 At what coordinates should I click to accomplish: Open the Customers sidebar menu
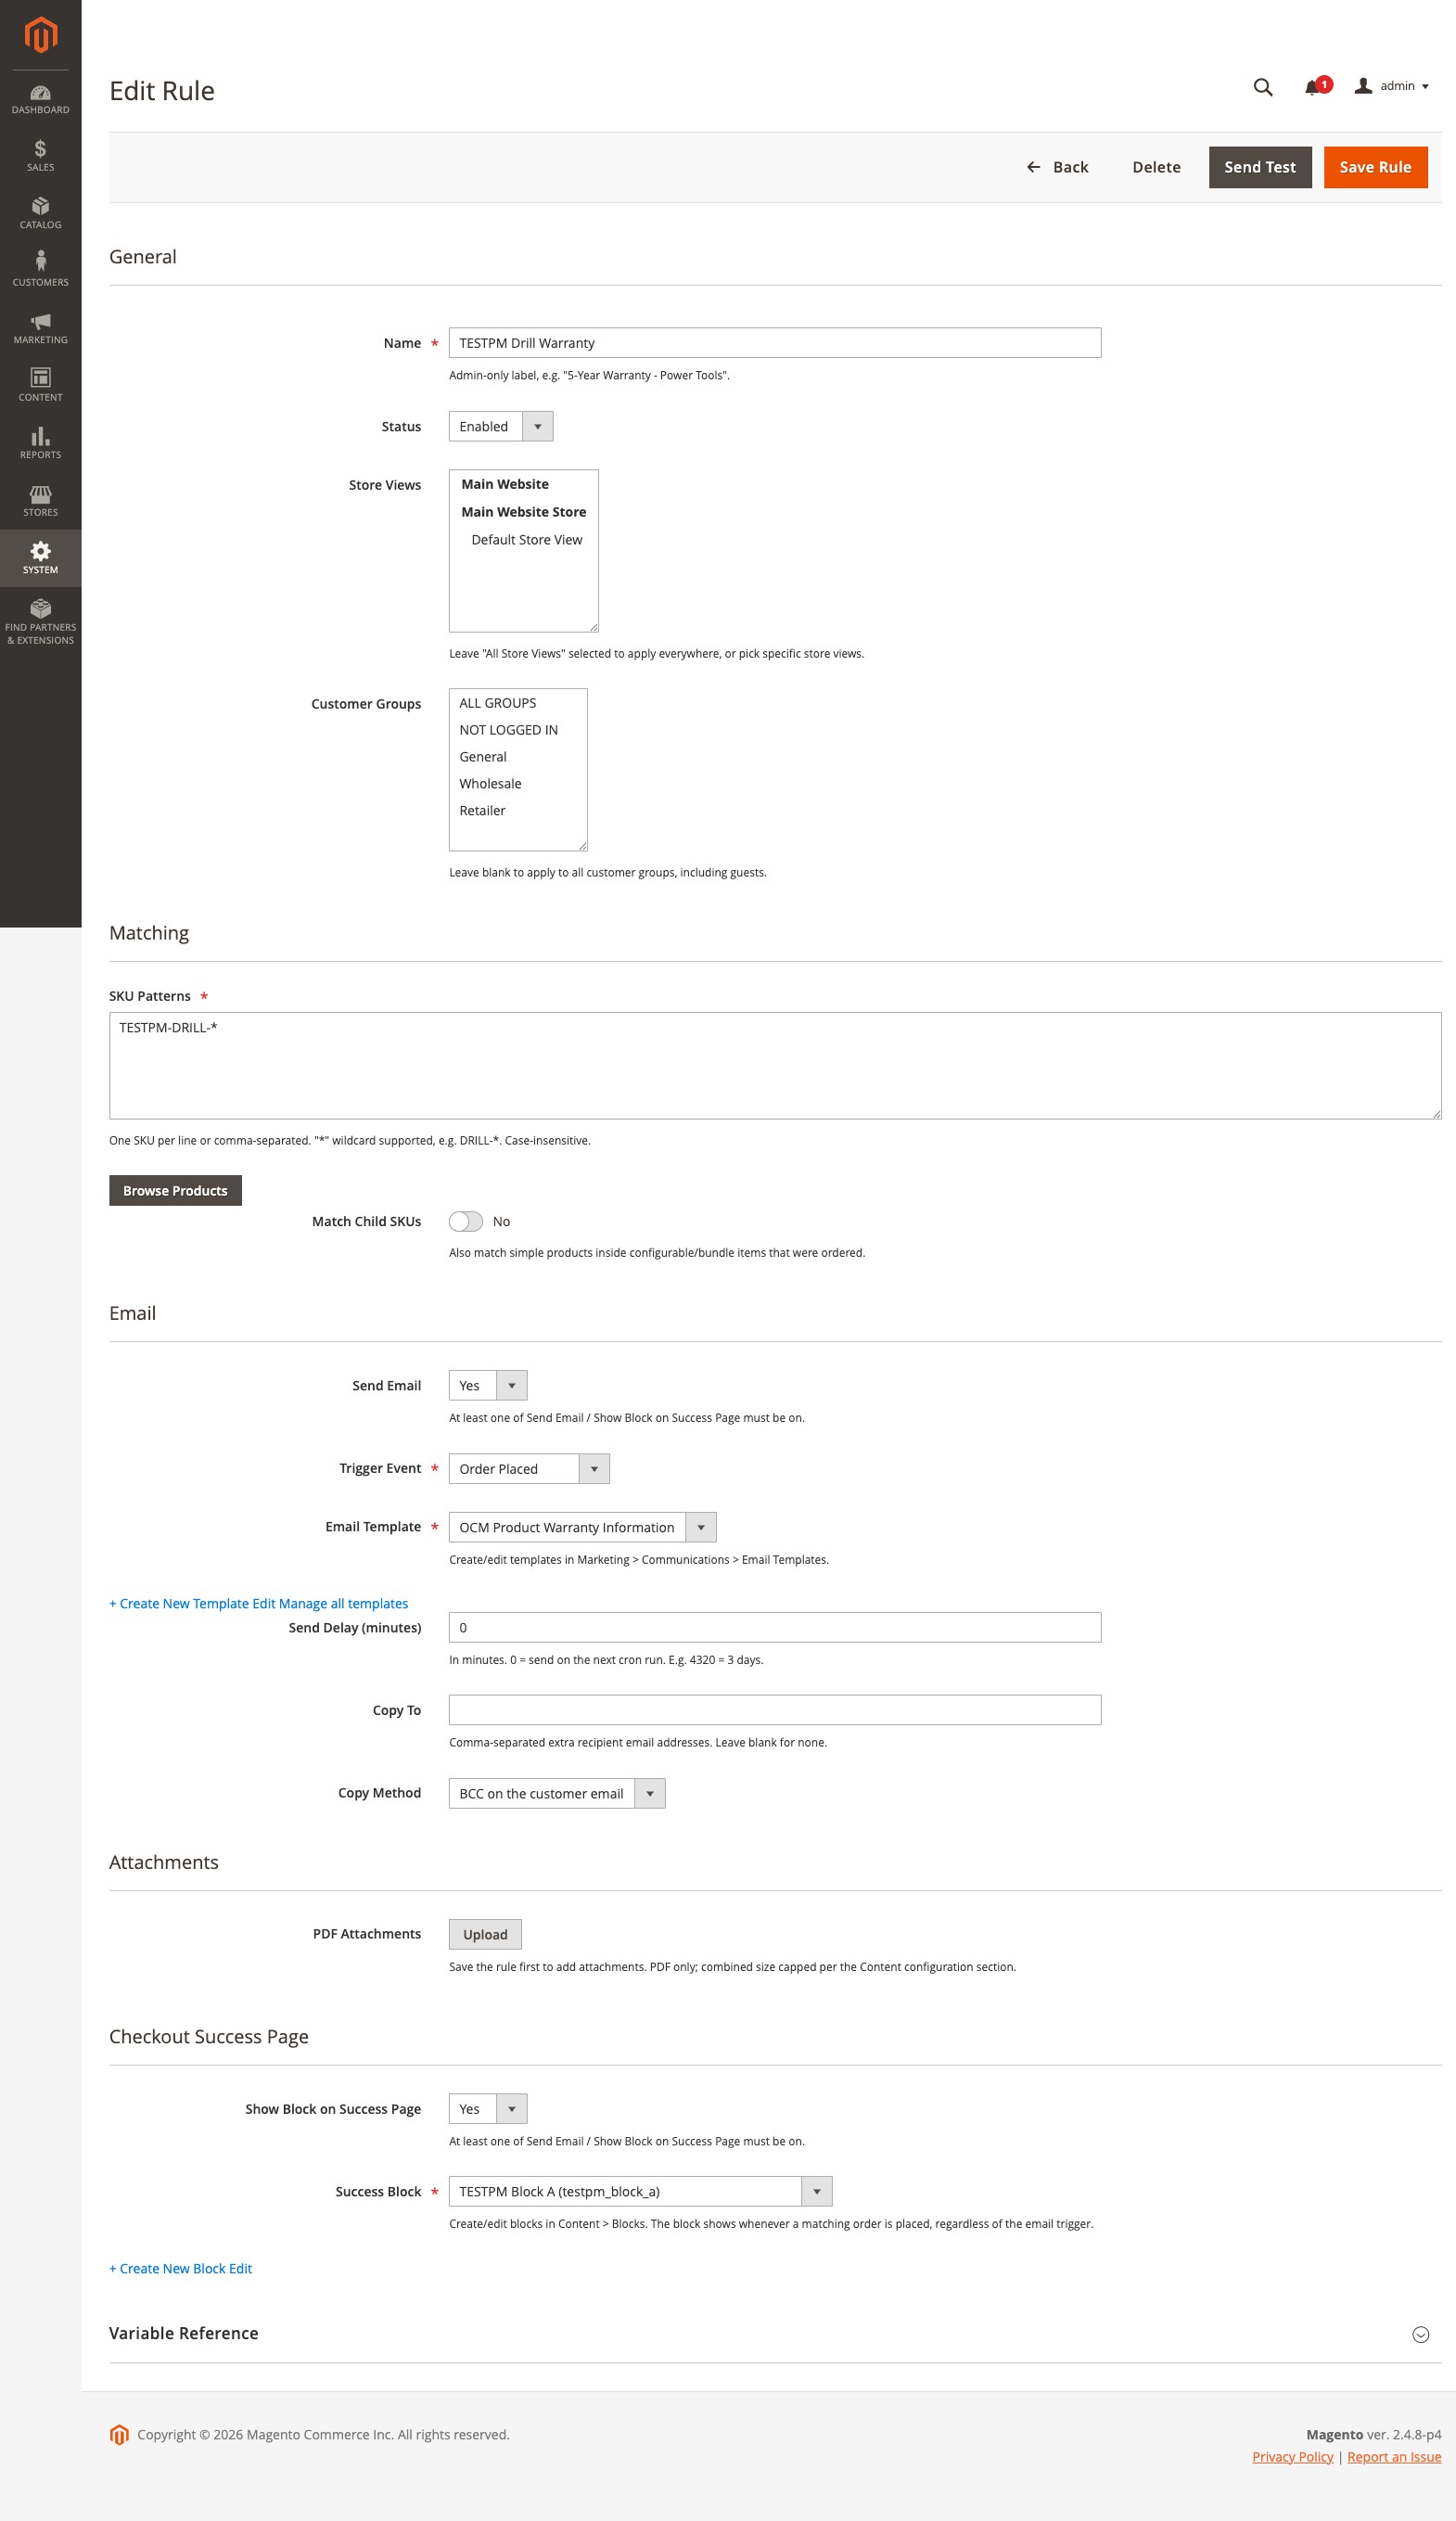(40, 272)
